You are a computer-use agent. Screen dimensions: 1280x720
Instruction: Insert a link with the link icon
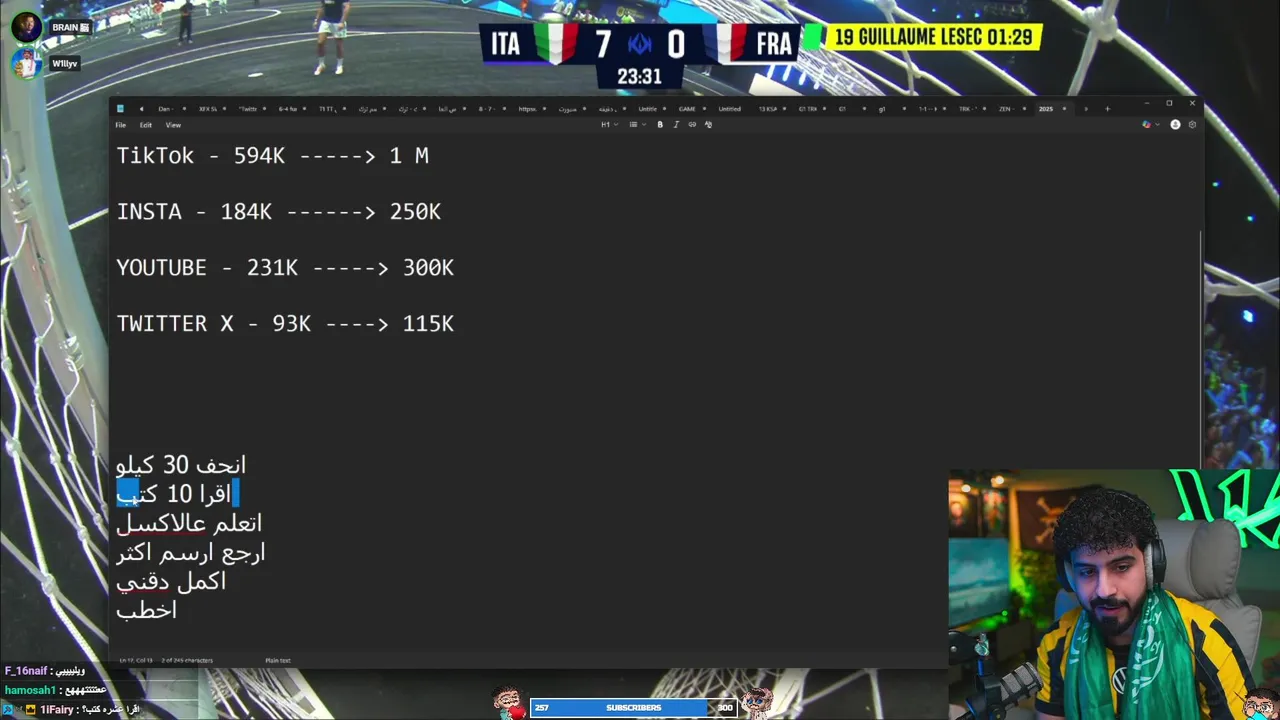click(692, 125)
